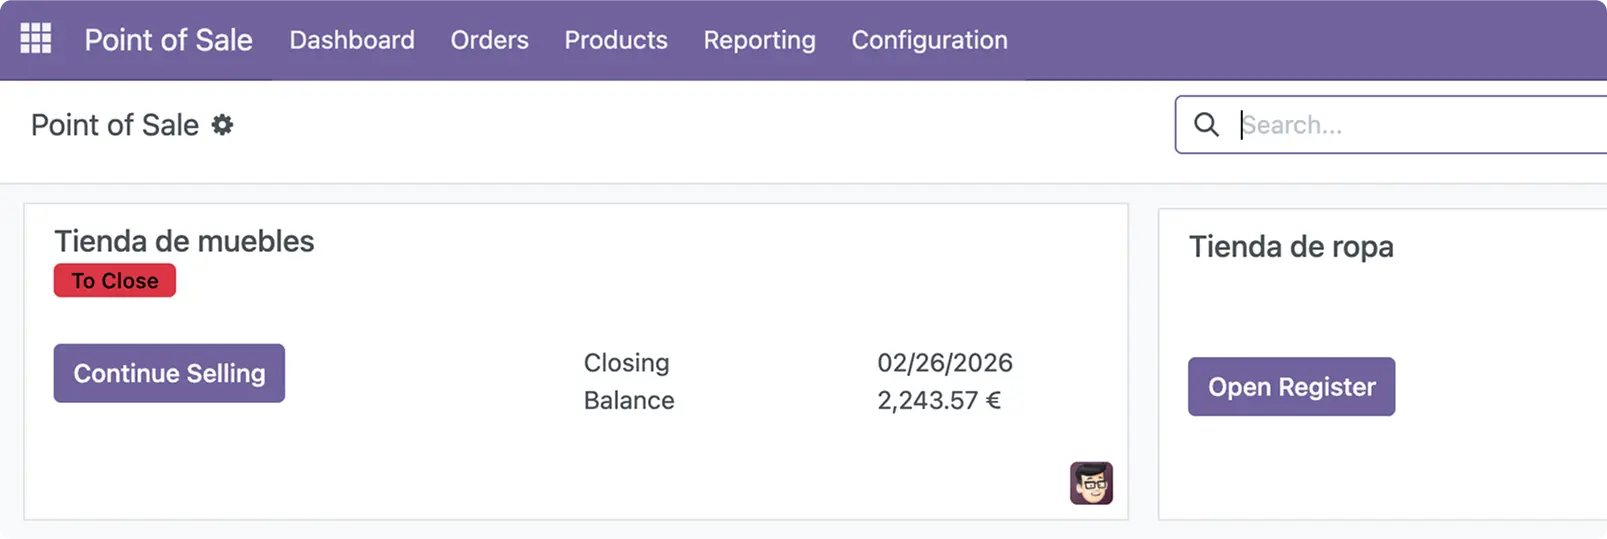Select the Tienda de muebles card title
Viewport: 1607px width, 539px height.
tap(184, 241)
